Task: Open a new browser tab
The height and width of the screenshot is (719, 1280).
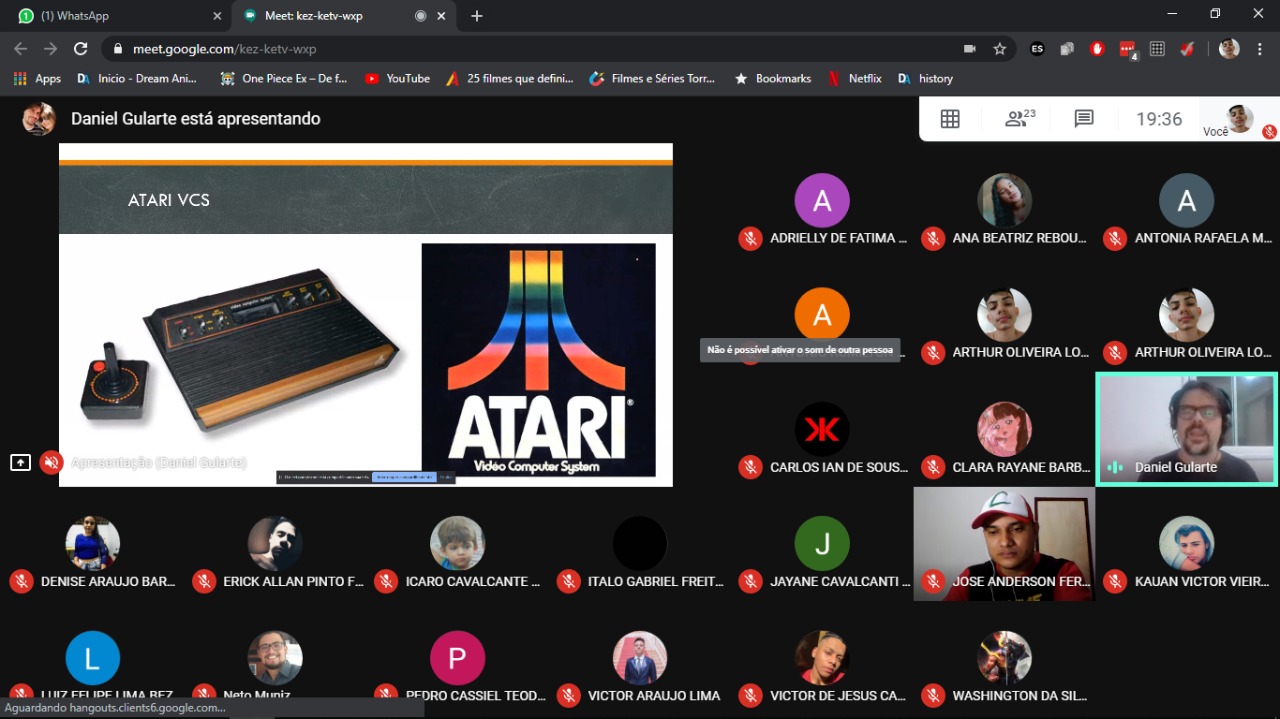Action: 477,16
